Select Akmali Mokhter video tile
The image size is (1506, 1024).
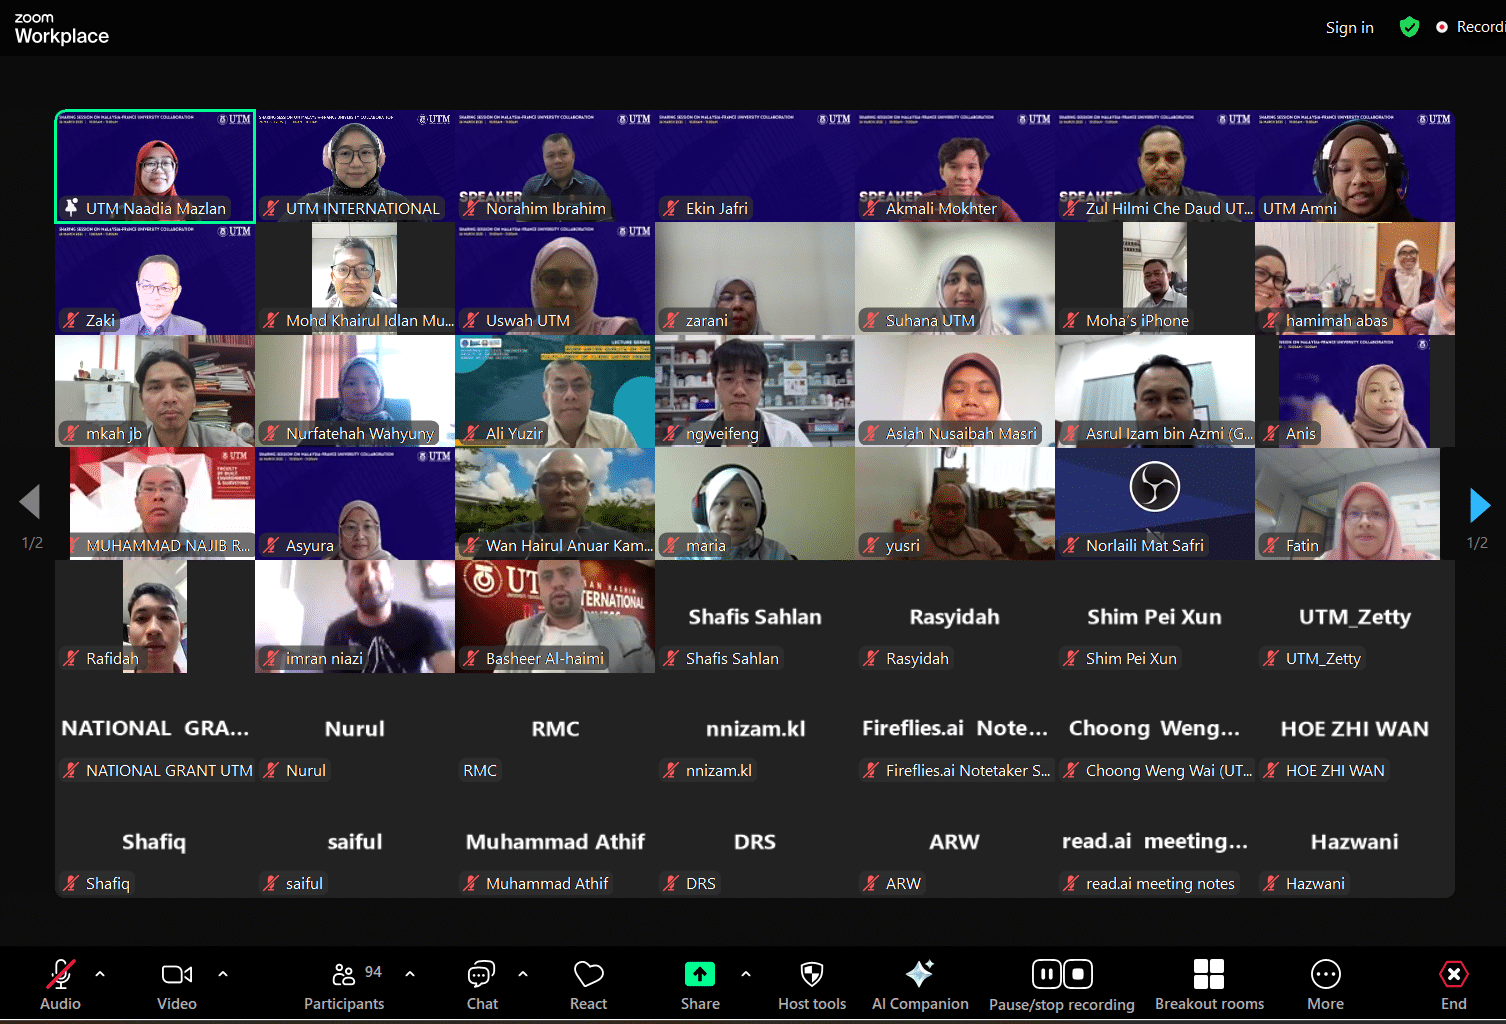pyautogui.click(x=955, y=166)
